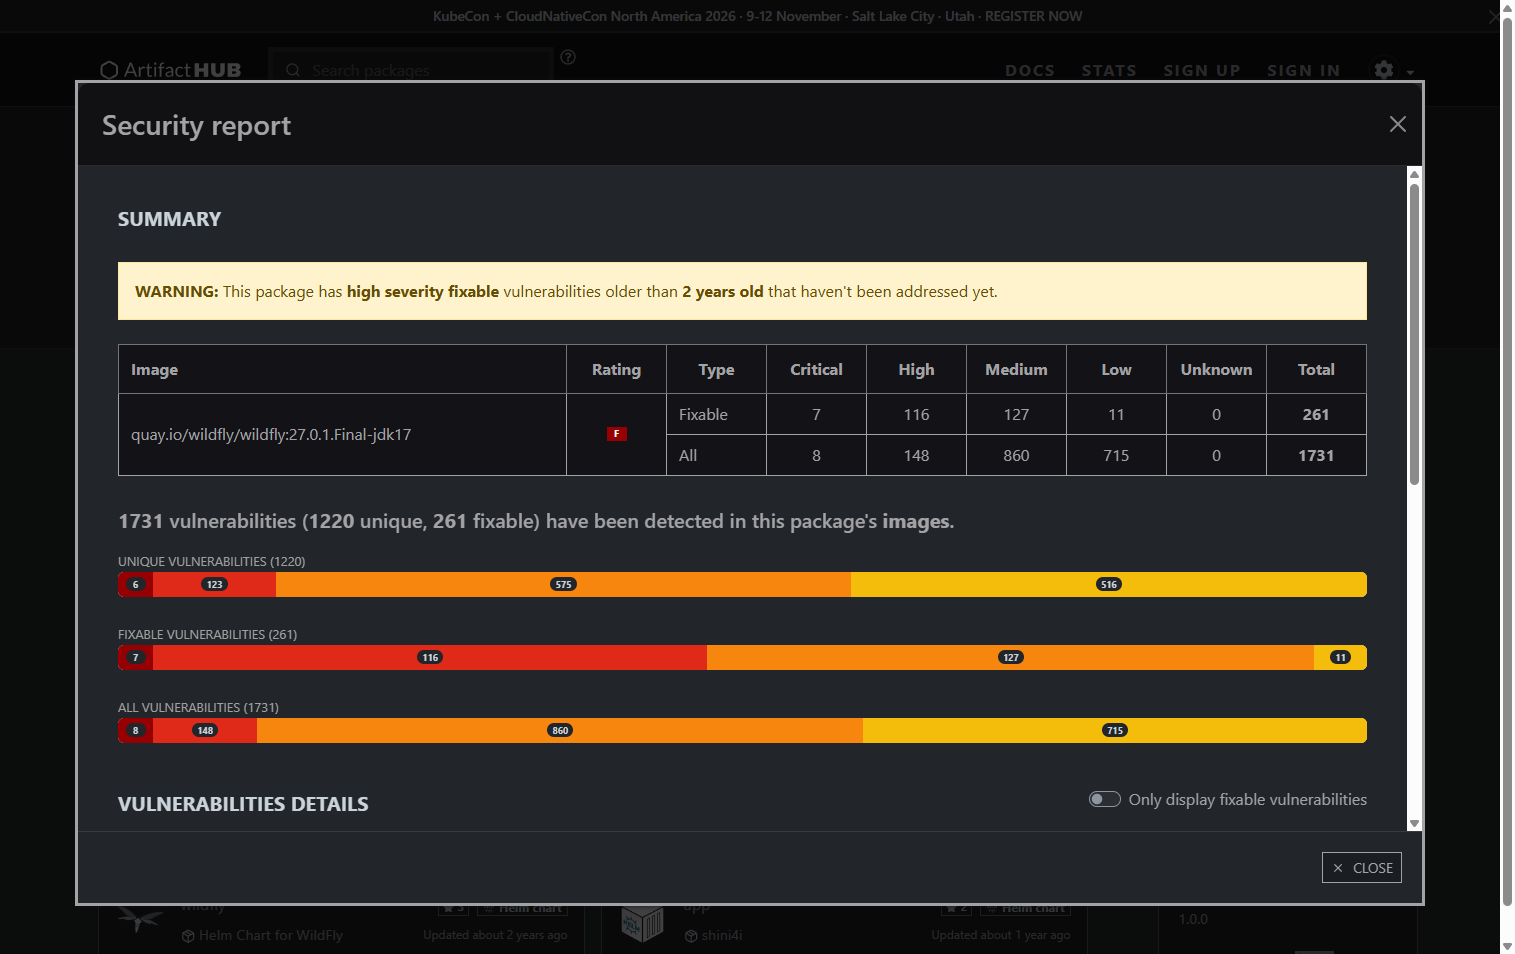Click the Fixable type cell
The width and height of the screenshot is (1515, 954).
(716, 414)
